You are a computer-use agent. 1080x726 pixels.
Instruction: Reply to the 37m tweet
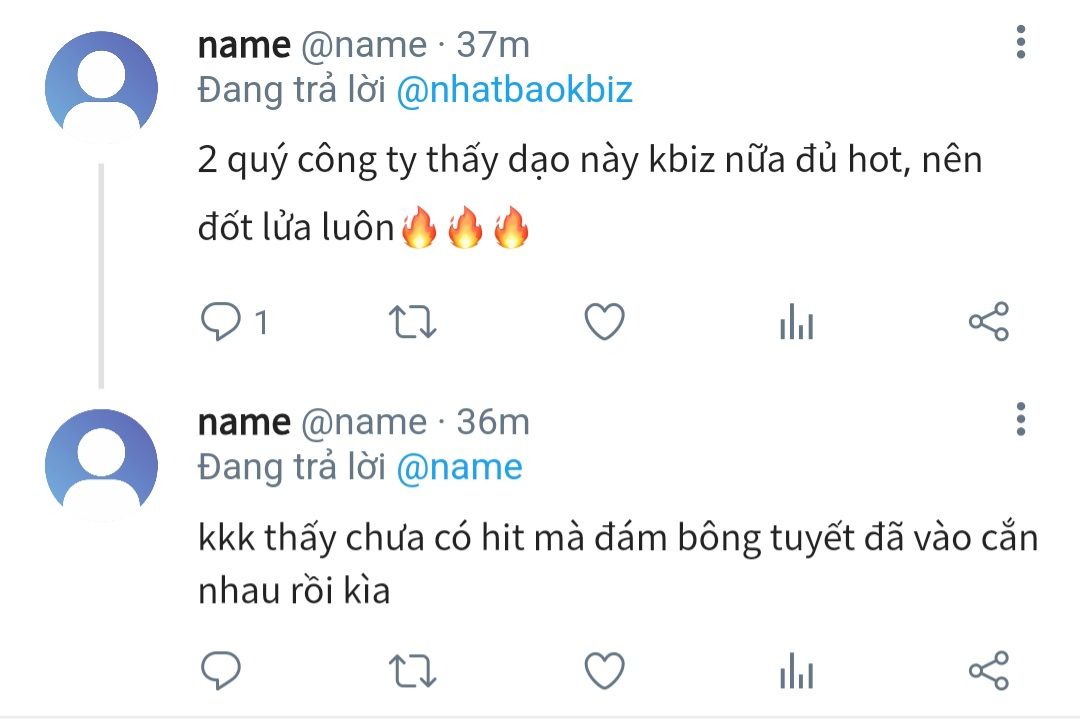[220, 322]
